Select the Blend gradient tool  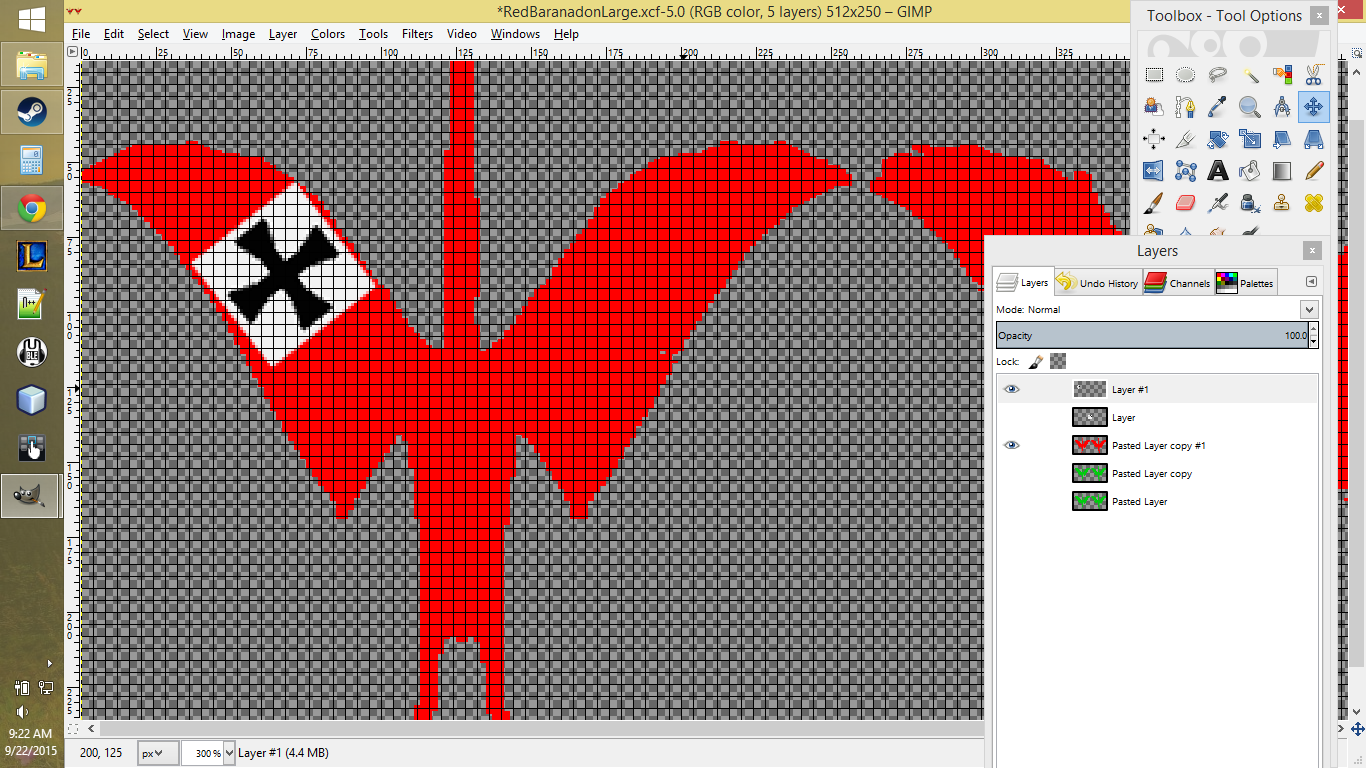point(1282,171)
